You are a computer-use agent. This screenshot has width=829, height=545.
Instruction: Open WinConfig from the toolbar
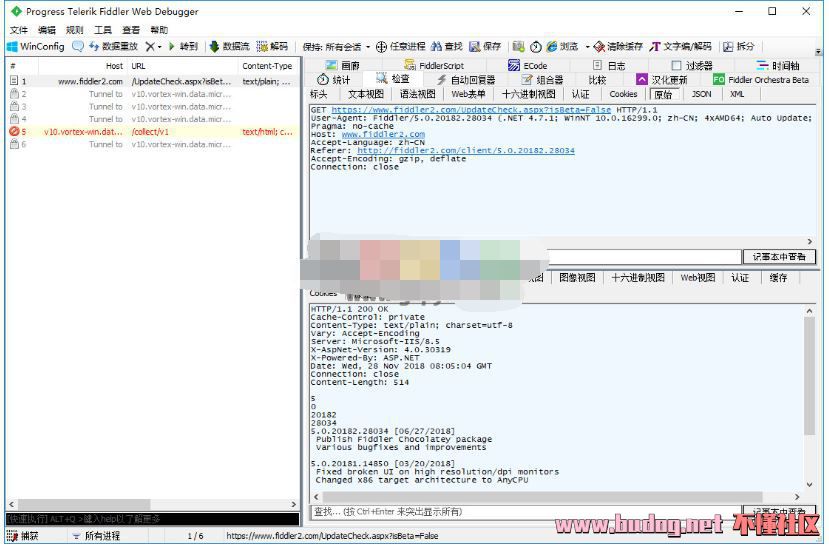click(36, 47)
